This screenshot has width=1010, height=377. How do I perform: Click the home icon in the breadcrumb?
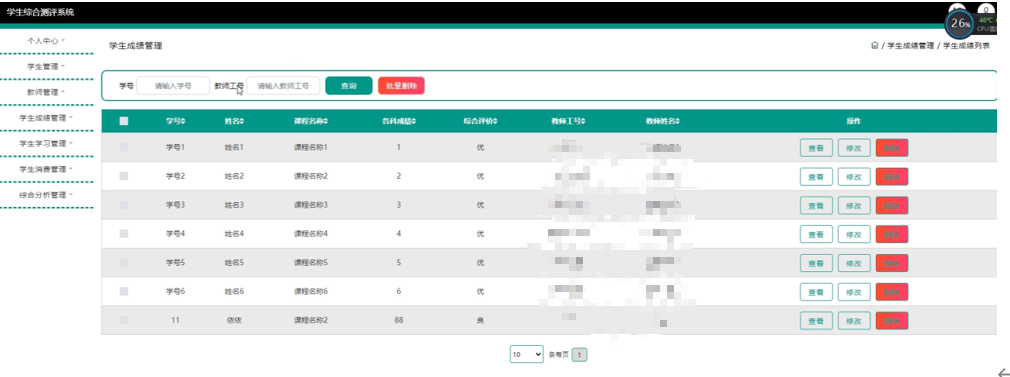pyautogui.click(x=874, y=46)
